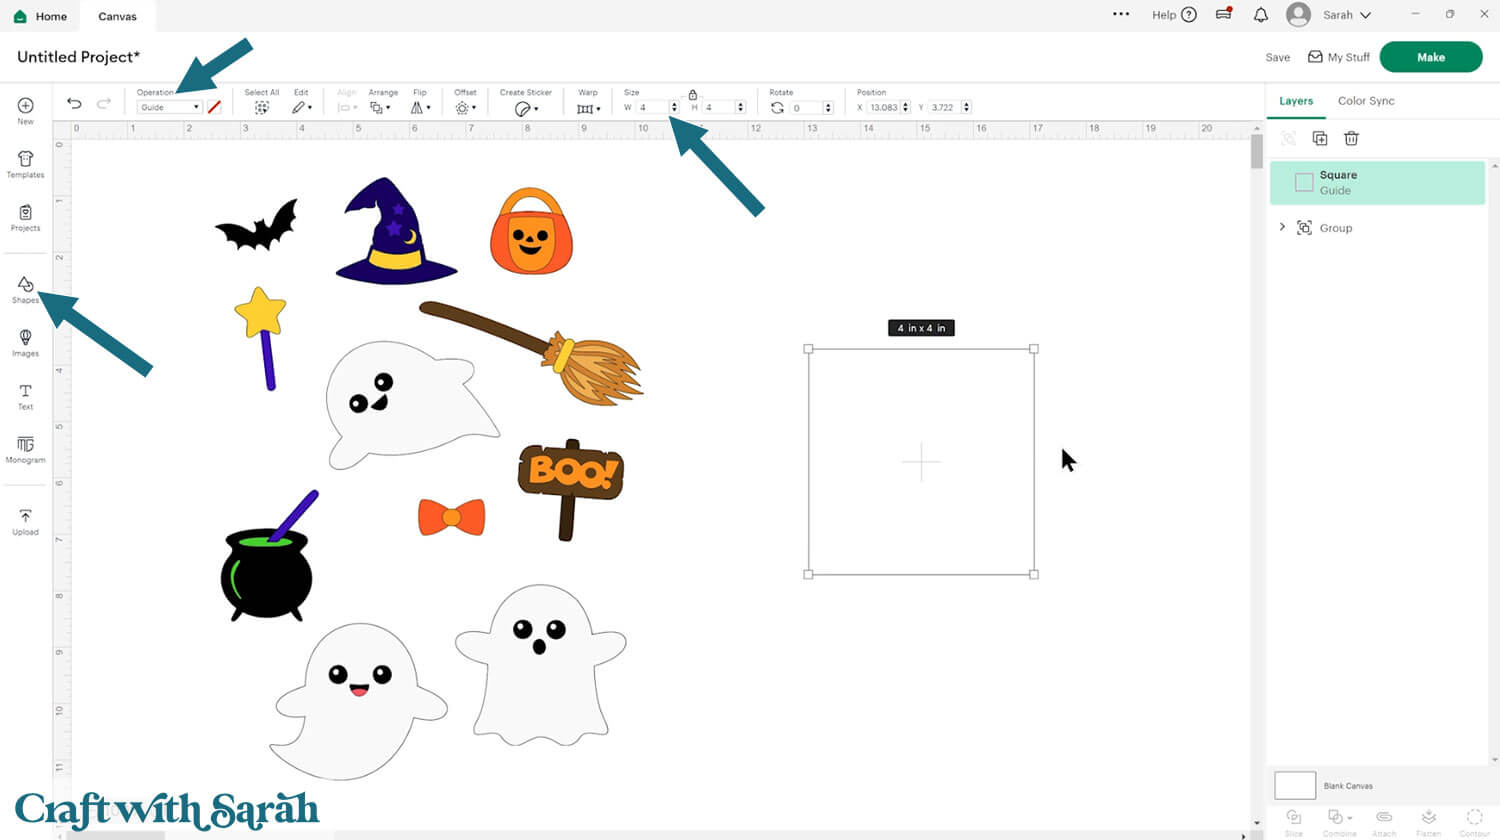1500x840 pixels.
Task: Click the green Make button
Action: [x=1430, y=57]
